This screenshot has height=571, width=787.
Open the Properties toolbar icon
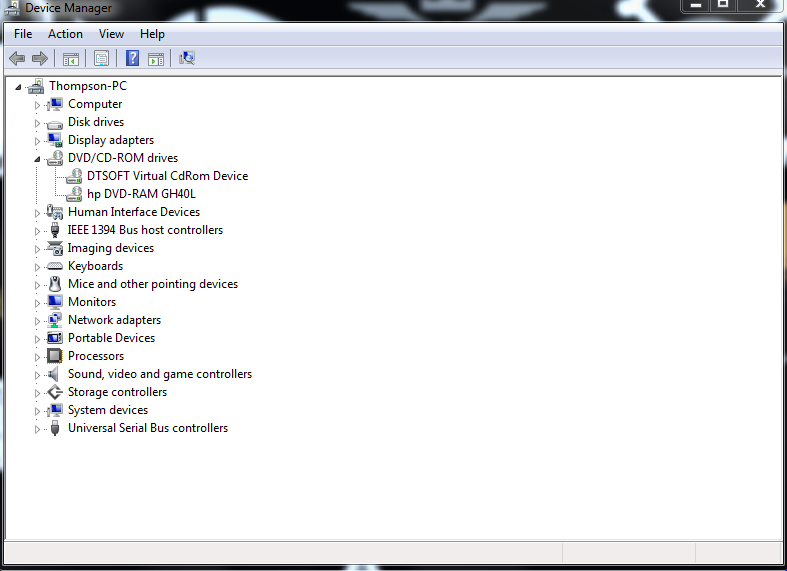point(101,58)
